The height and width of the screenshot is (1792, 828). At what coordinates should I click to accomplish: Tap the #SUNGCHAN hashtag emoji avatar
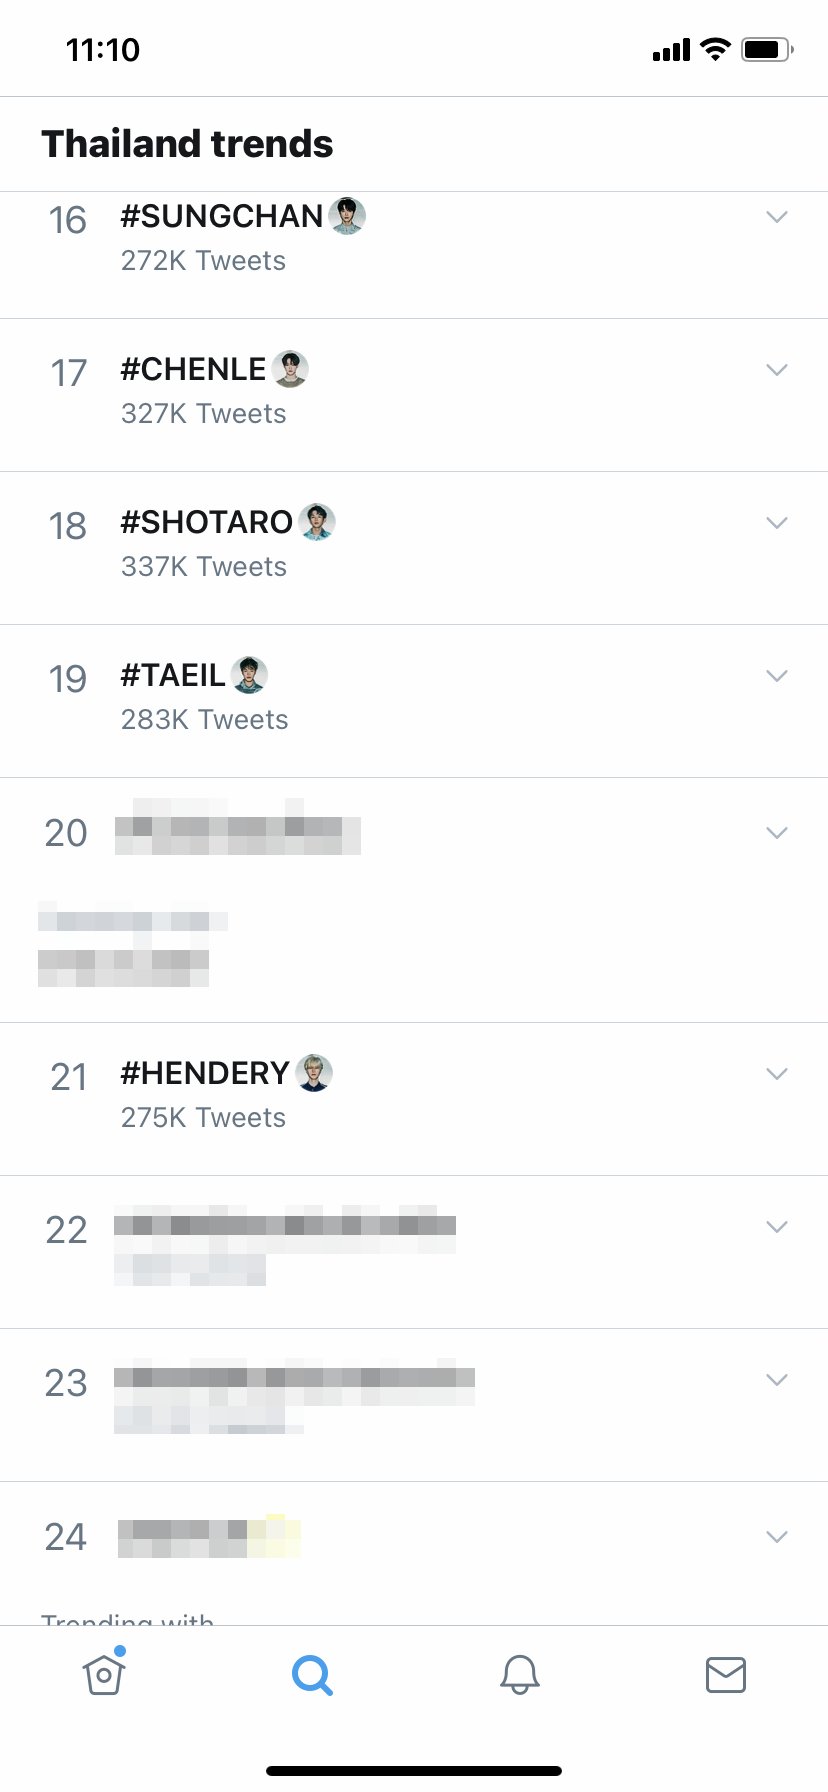(347, 216)
